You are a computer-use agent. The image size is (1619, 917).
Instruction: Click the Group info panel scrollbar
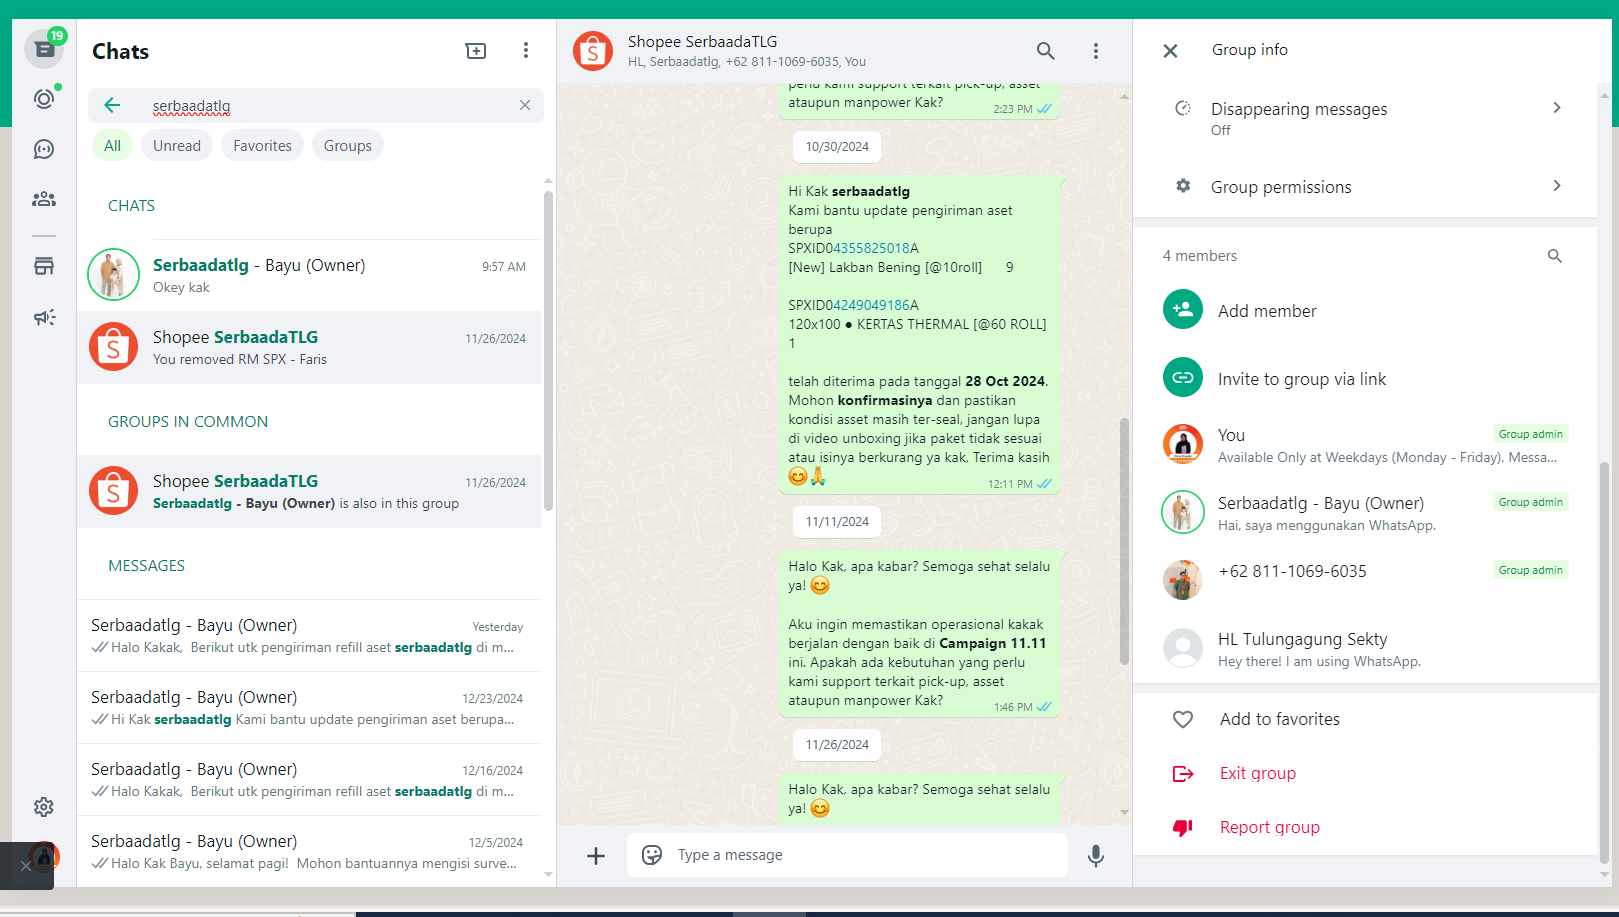coord(1604,663)
